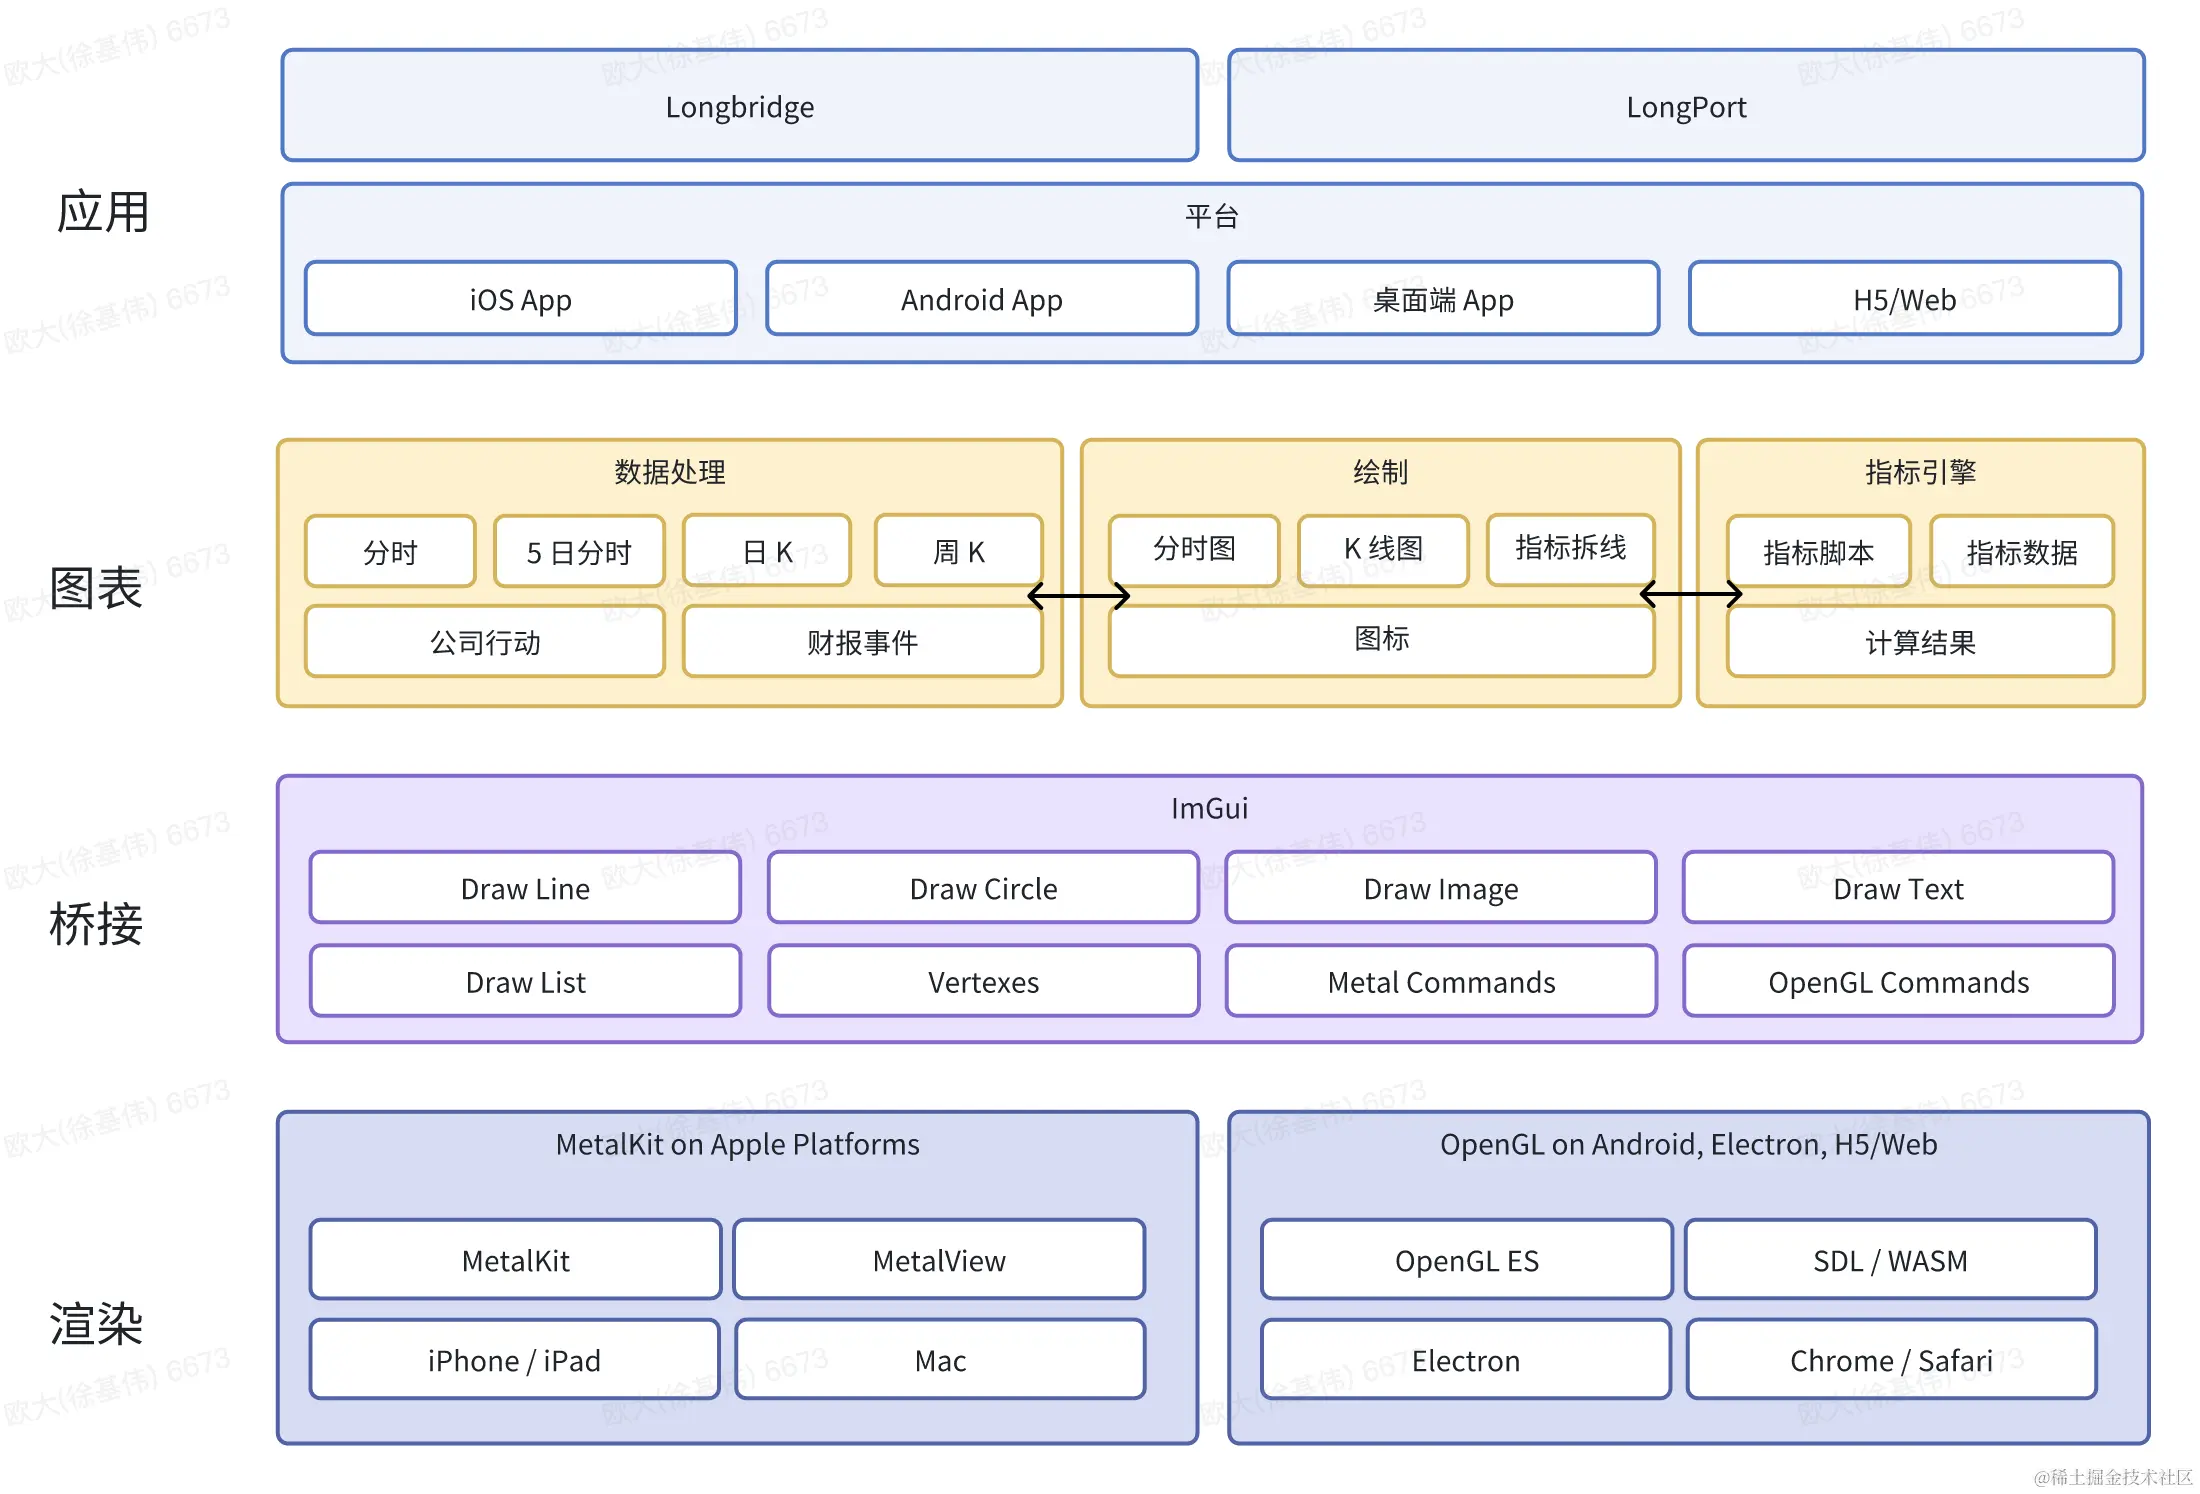Viewport: 2200px width, 1494px height.
Task: Click the Longbridge box
Action: click(740, 106)
